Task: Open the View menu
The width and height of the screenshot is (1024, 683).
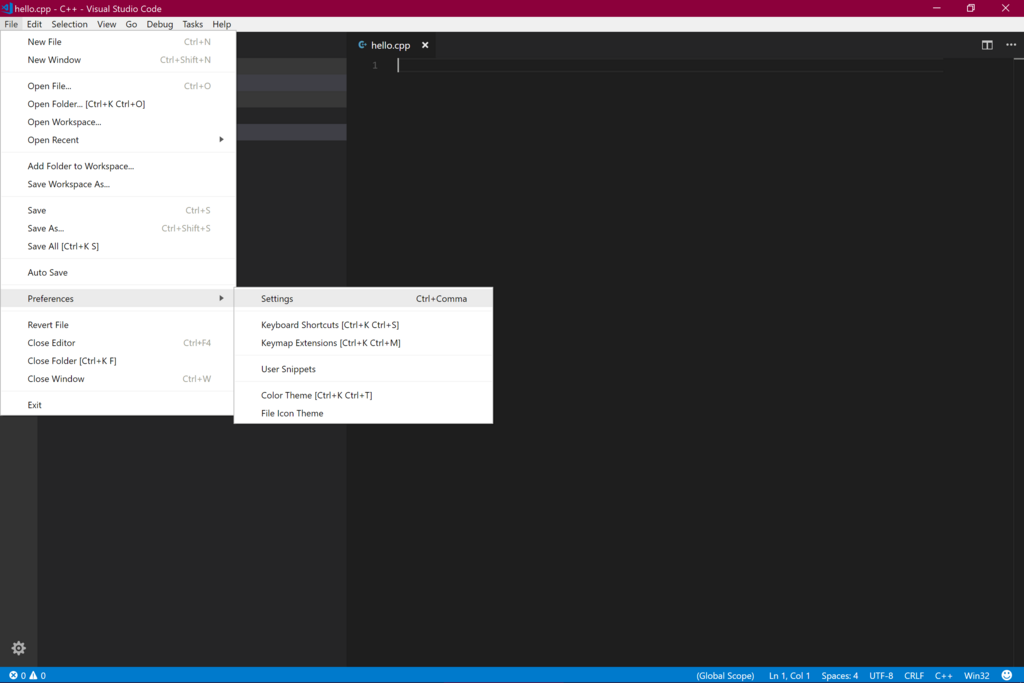Action: click(106, 24)
